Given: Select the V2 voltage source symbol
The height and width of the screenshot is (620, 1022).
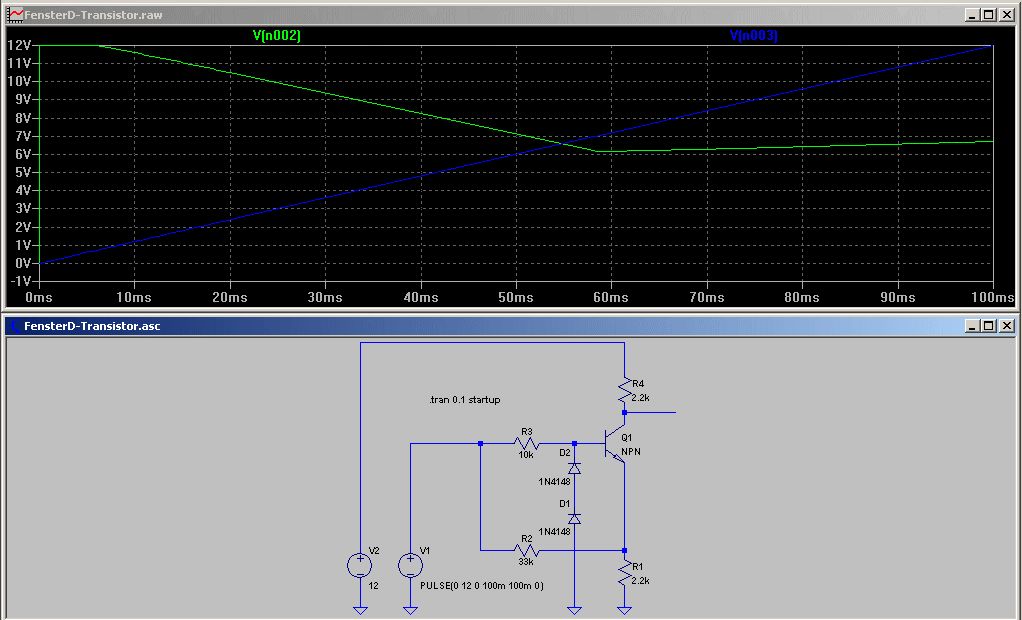Looking at the screenshot, I should [360, 565].
